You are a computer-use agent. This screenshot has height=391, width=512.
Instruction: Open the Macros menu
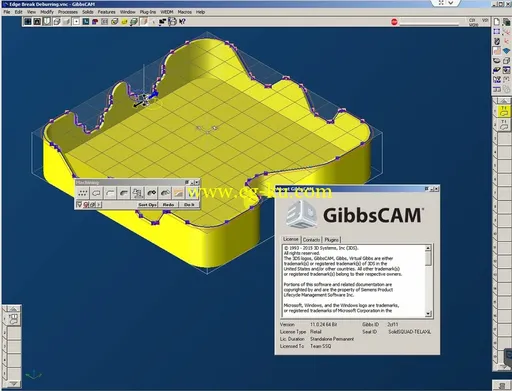tap(184, 12)
